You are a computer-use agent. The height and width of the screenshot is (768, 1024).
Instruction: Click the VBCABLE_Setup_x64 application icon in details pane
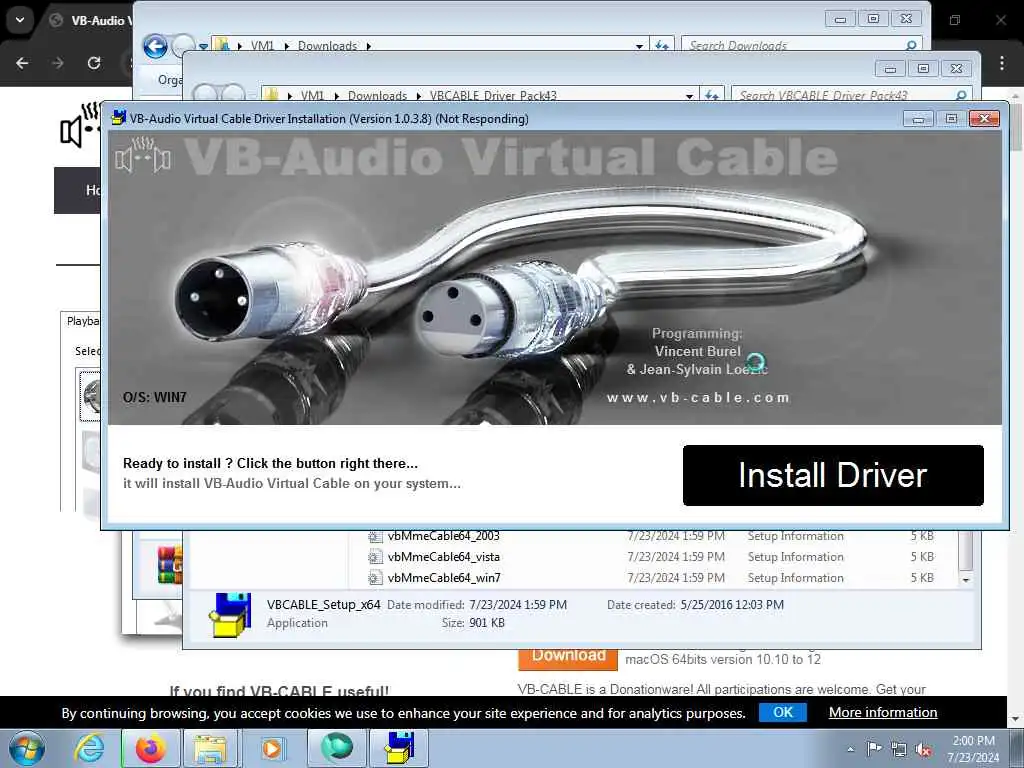point(230,615)
